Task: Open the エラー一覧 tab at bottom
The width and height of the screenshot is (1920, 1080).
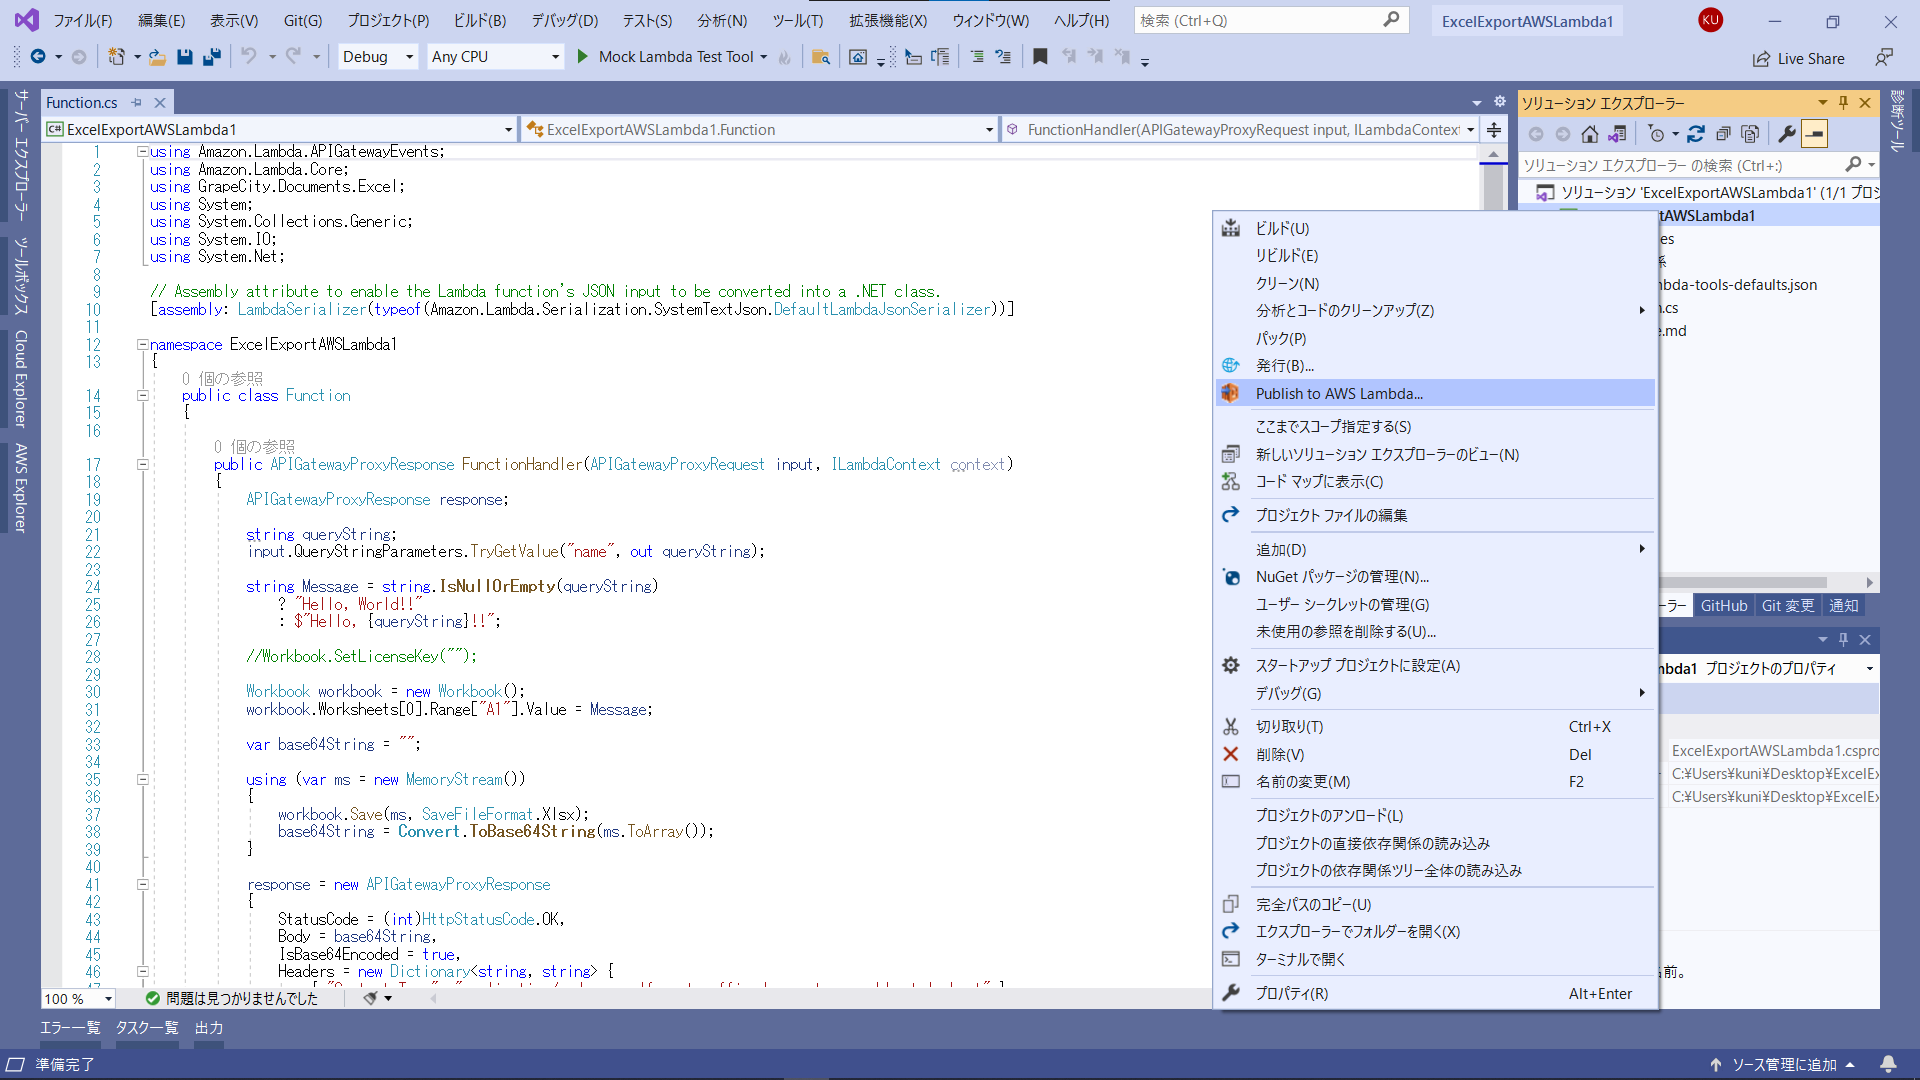Action: point(70,1028)
